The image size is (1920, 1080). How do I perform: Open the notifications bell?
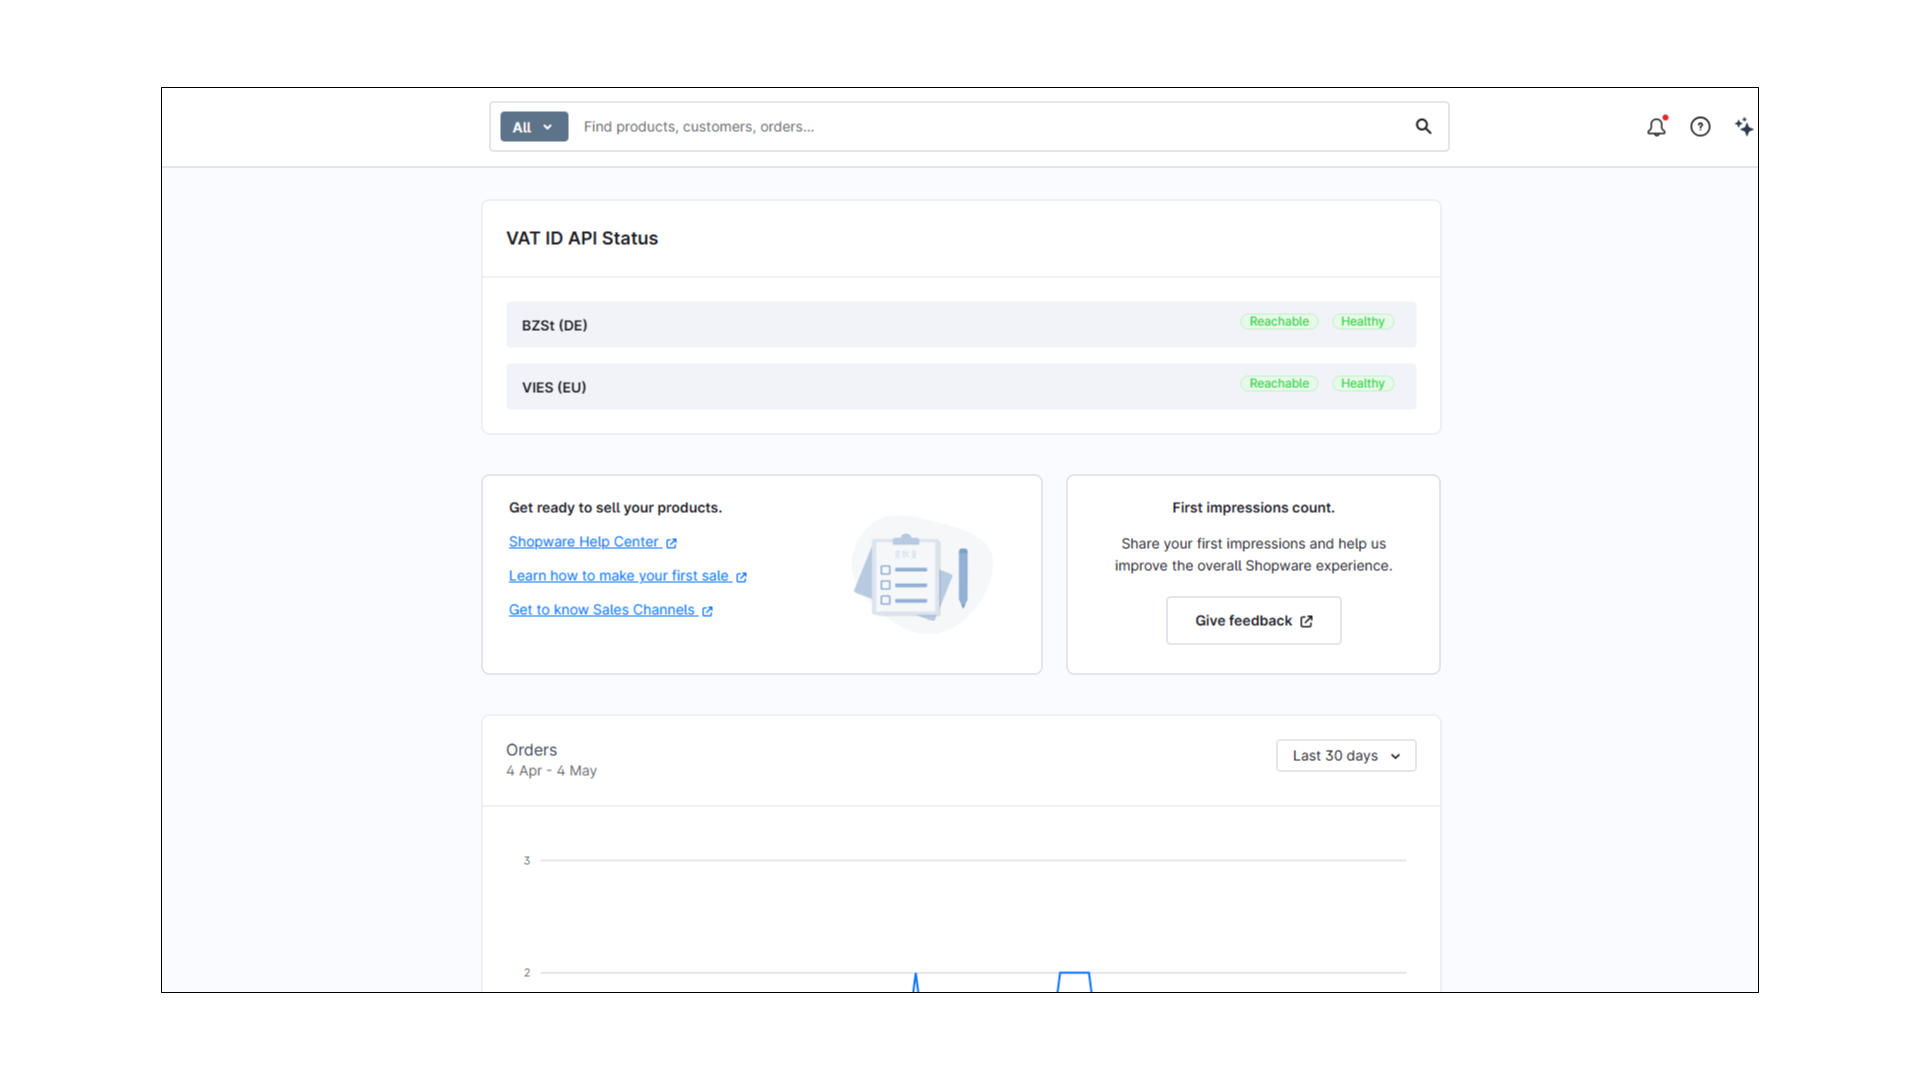tap(1656, 127)
